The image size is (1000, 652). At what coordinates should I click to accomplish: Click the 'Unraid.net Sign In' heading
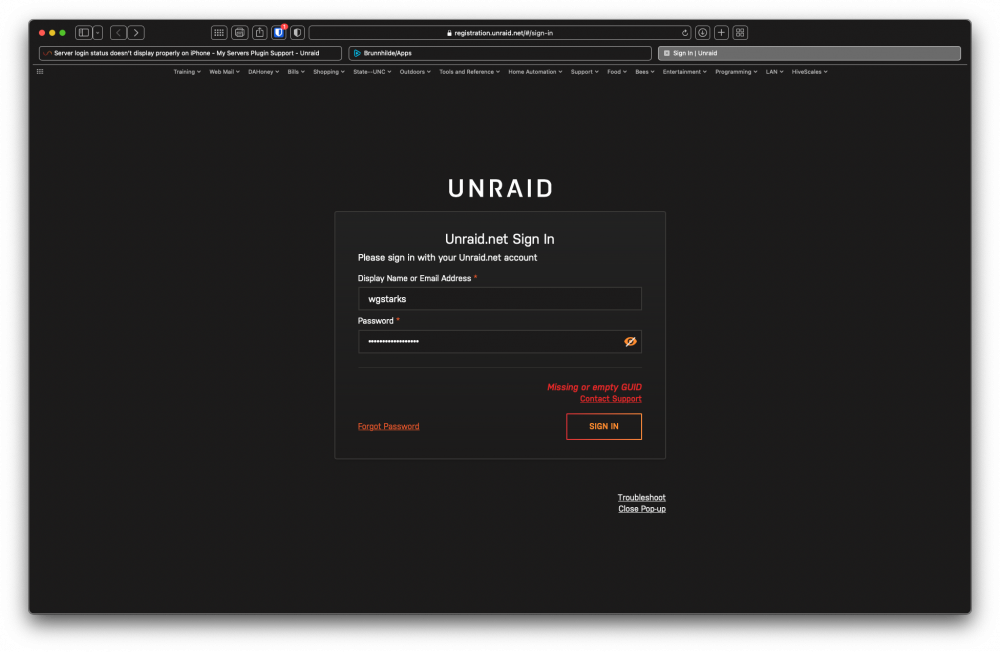[499, 239]
